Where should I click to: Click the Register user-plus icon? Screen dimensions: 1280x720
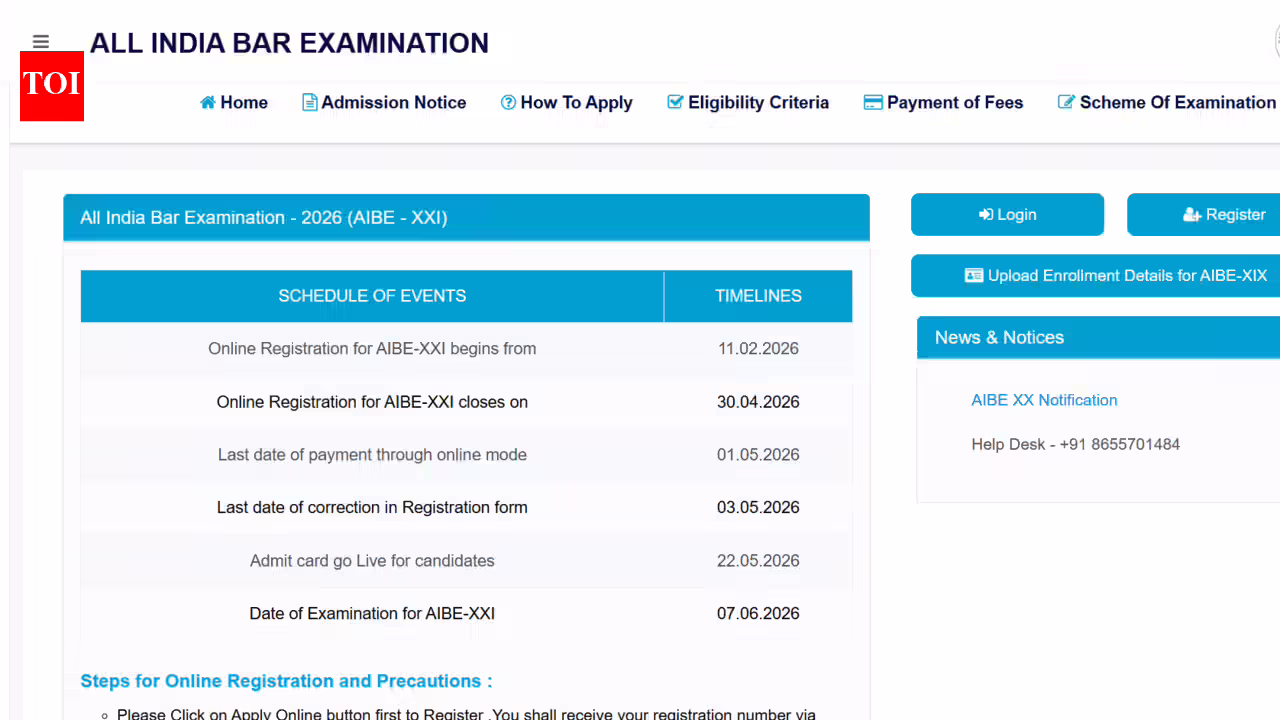point(1192,214)
